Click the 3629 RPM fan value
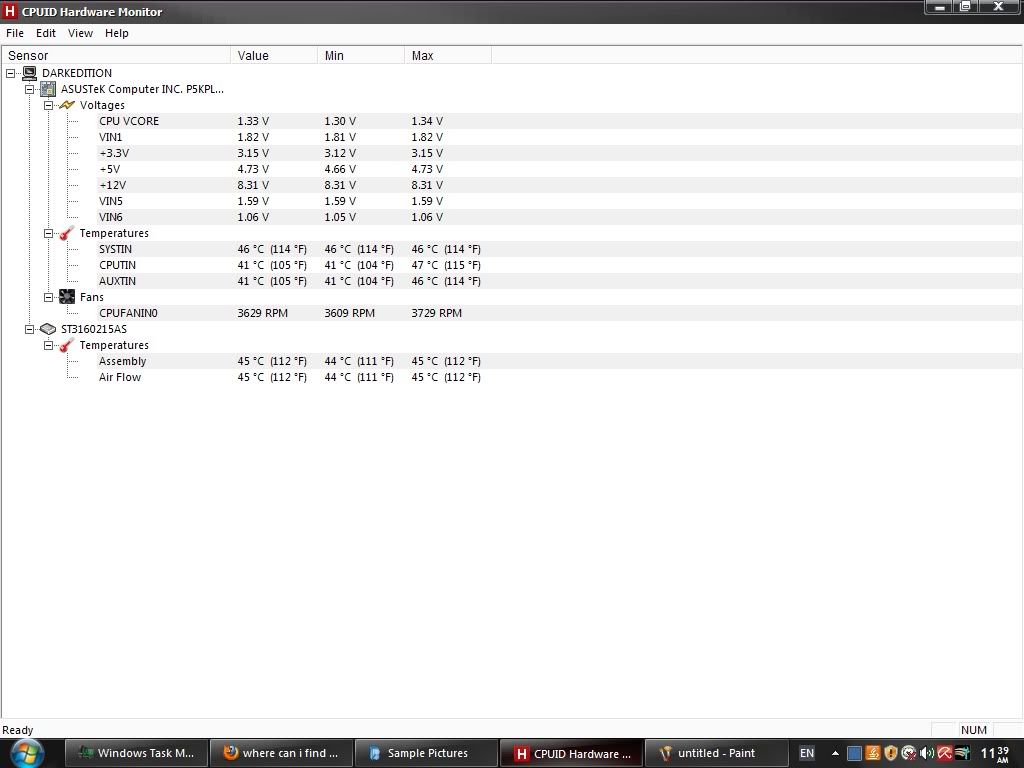The image size is (1024, 768). [x=263, y=313]
